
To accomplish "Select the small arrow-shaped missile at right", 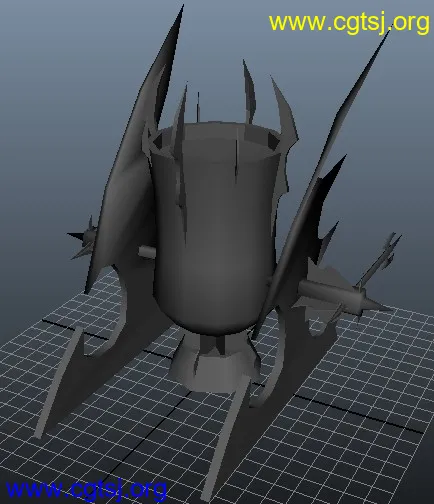I will pyautogui.click(x=380, y=259).
